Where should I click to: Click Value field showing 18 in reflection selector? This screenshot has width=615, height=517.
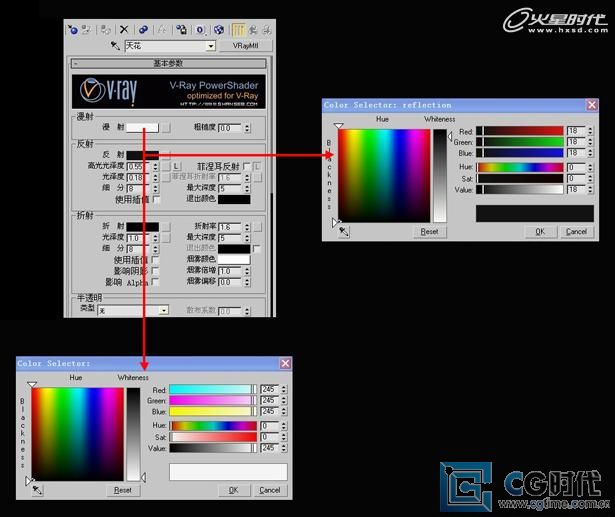pos(577,190)
